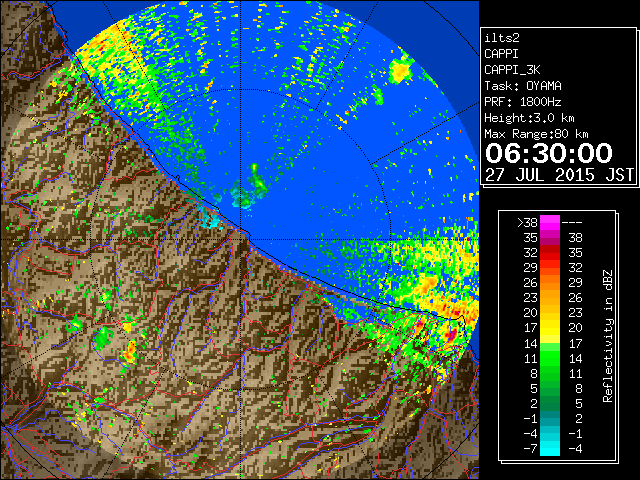The height and width of the screenshot is (480, 640).
Task: Pick the orange swatch in the 26–29 row
Action: pos(550,283)
